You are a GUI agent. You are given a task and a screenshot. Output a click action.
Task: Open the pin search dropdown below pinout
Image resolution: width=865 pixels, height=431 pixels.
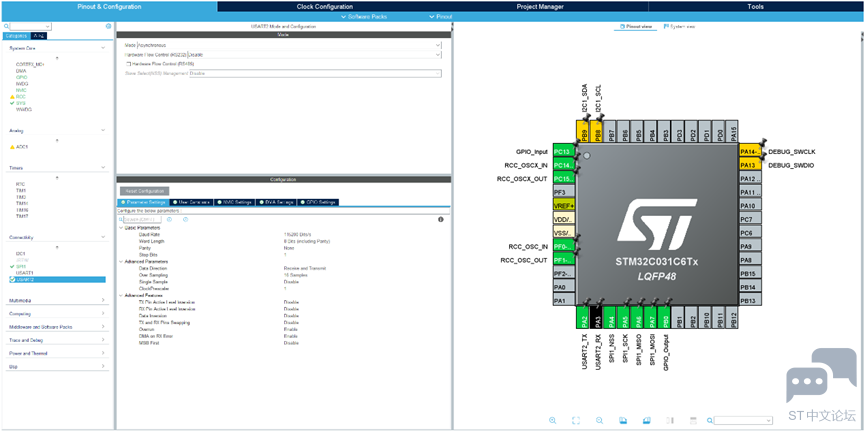743,421
